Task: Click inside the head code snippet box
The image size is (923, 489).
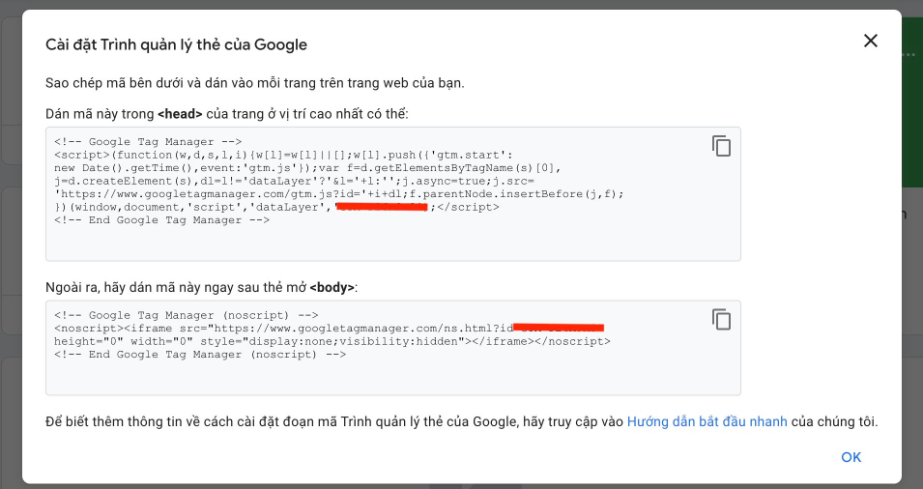Action: [x=393, y=194]
